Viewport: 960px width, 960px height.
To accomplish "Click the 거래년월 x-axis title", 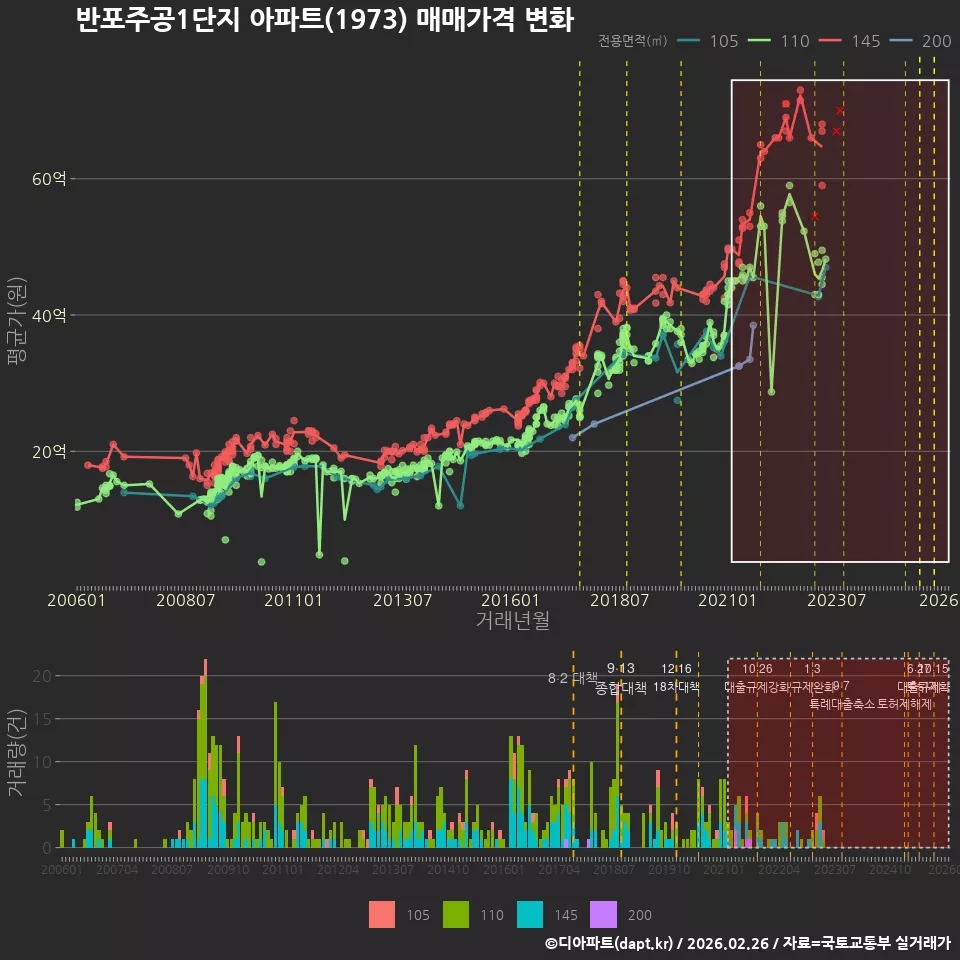I will [512, 620].
